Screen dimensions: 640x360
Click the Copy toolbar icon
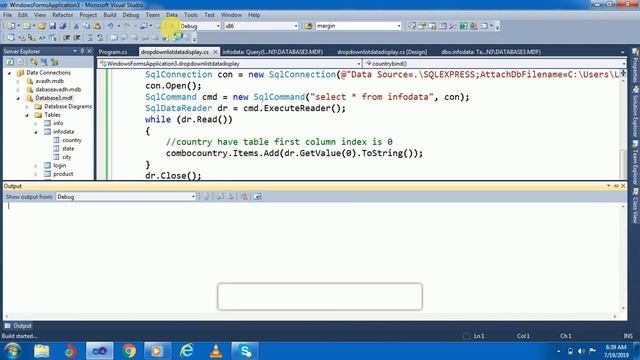tap(87, 26)
